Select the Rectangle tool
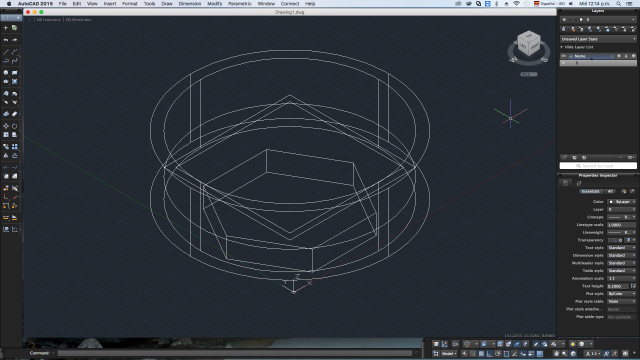 click(15, 73)
